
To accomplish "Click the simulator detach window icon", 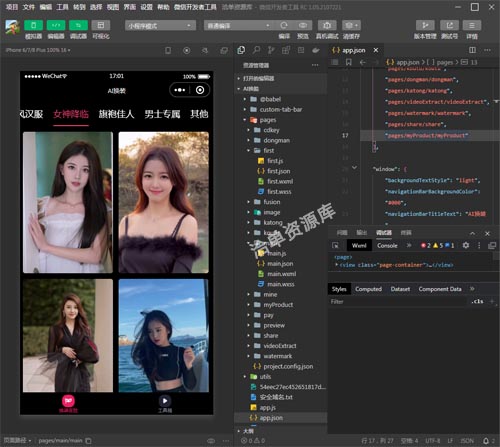I will 224,50.
